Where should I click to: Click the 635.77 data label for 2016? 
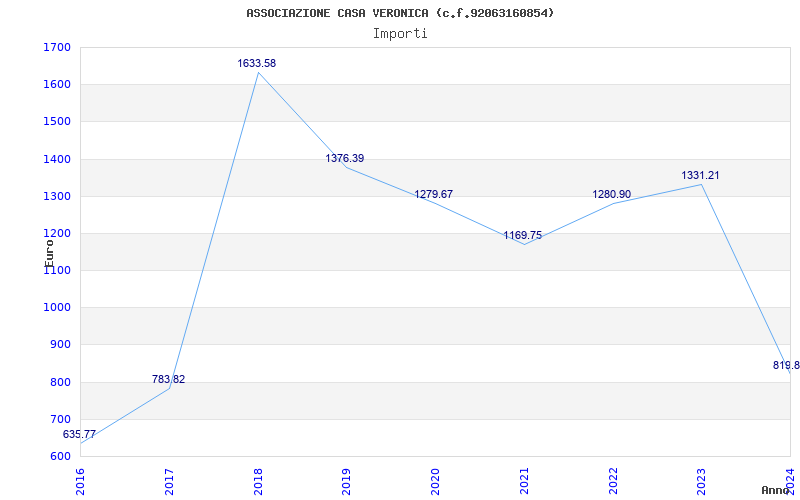79,435
